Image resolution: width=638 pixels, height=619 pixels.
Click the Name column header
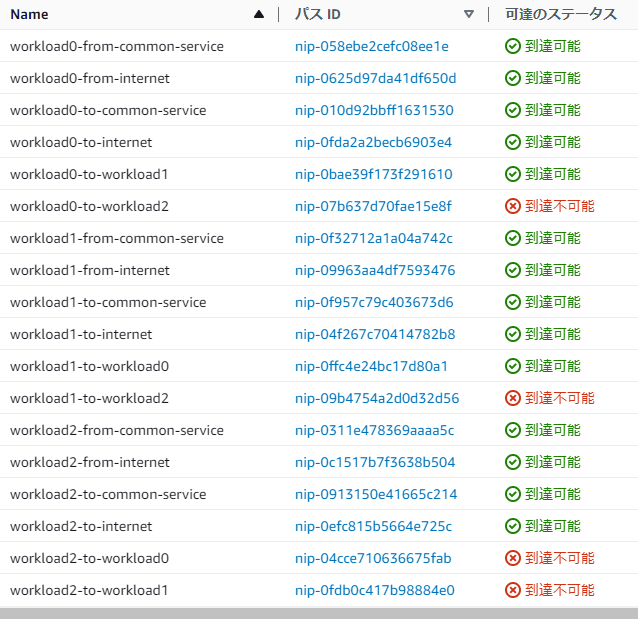[x=29, y=15]
